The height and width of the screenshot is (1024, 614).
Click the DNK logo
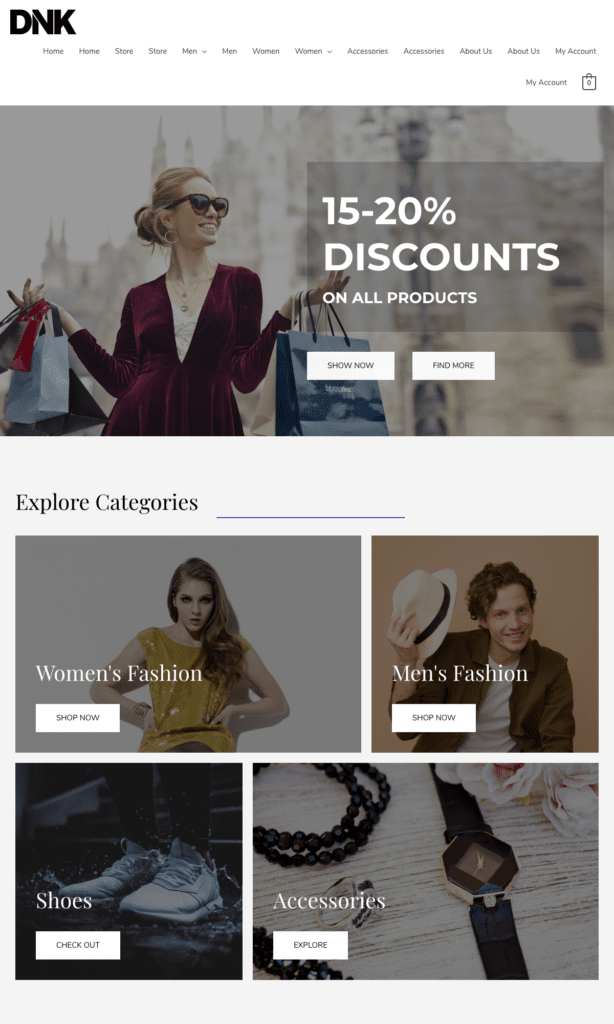pyautogui.click(x=43, y=22)
